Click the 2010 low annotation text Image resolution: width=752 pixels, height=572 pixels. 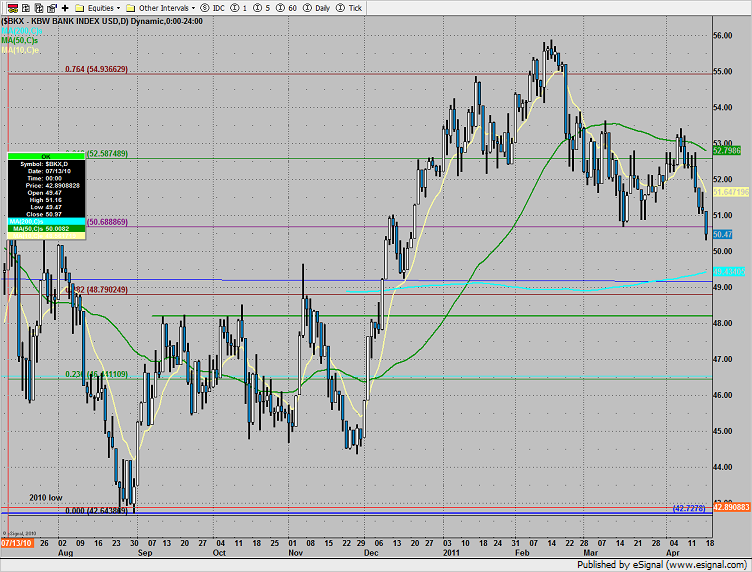[x=46, y=498]
